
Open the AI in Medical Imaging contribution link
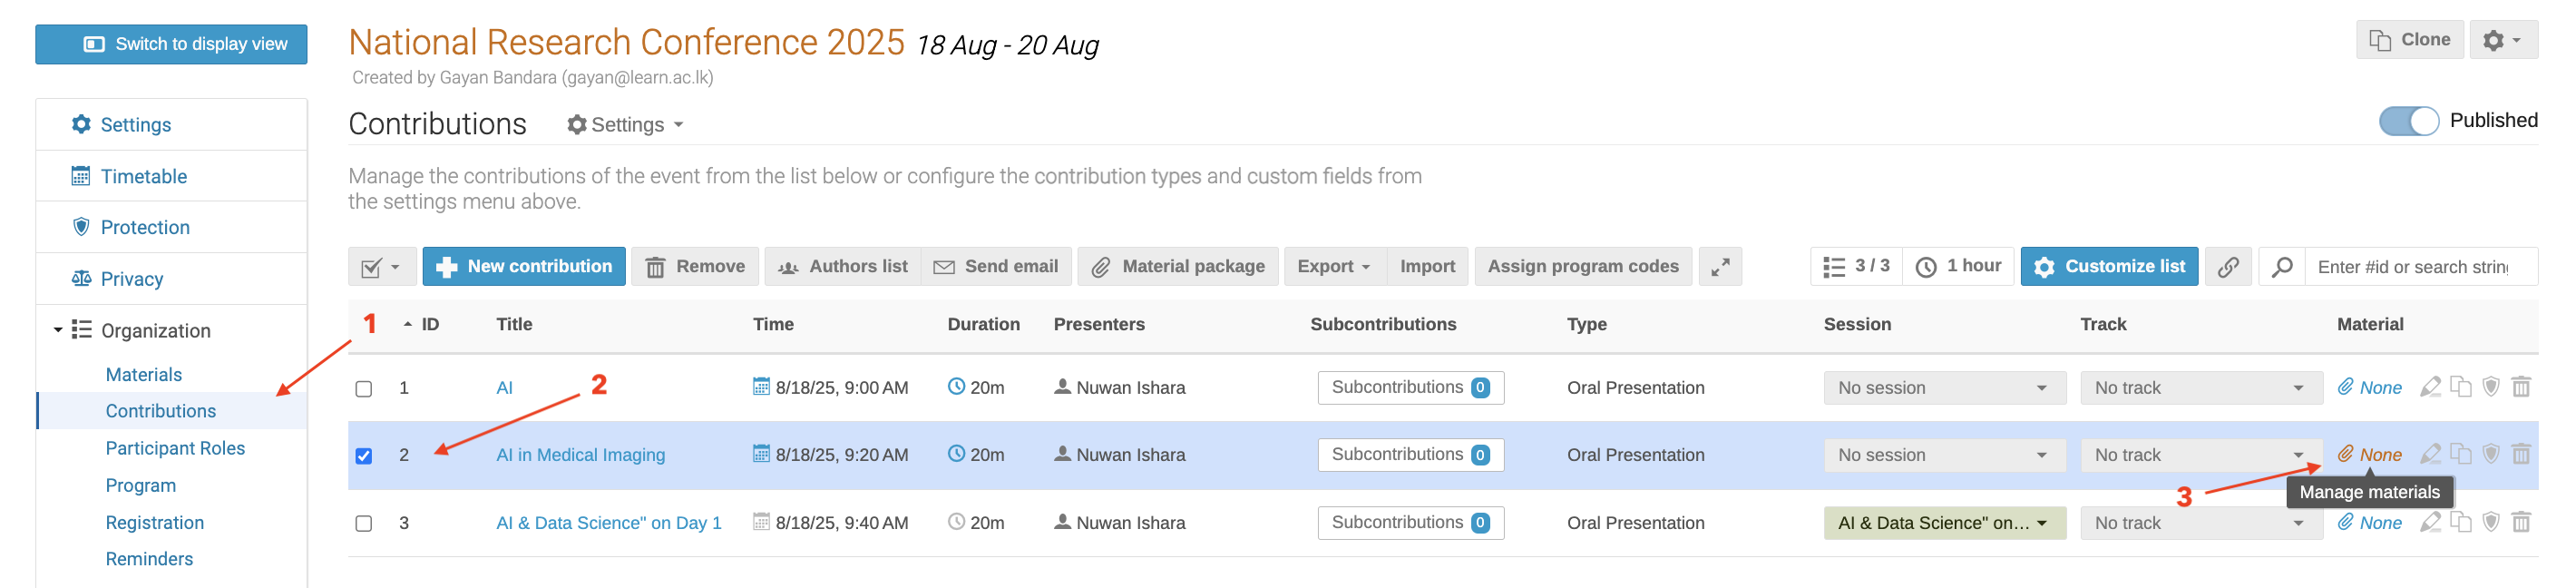[x=580, y=455]
